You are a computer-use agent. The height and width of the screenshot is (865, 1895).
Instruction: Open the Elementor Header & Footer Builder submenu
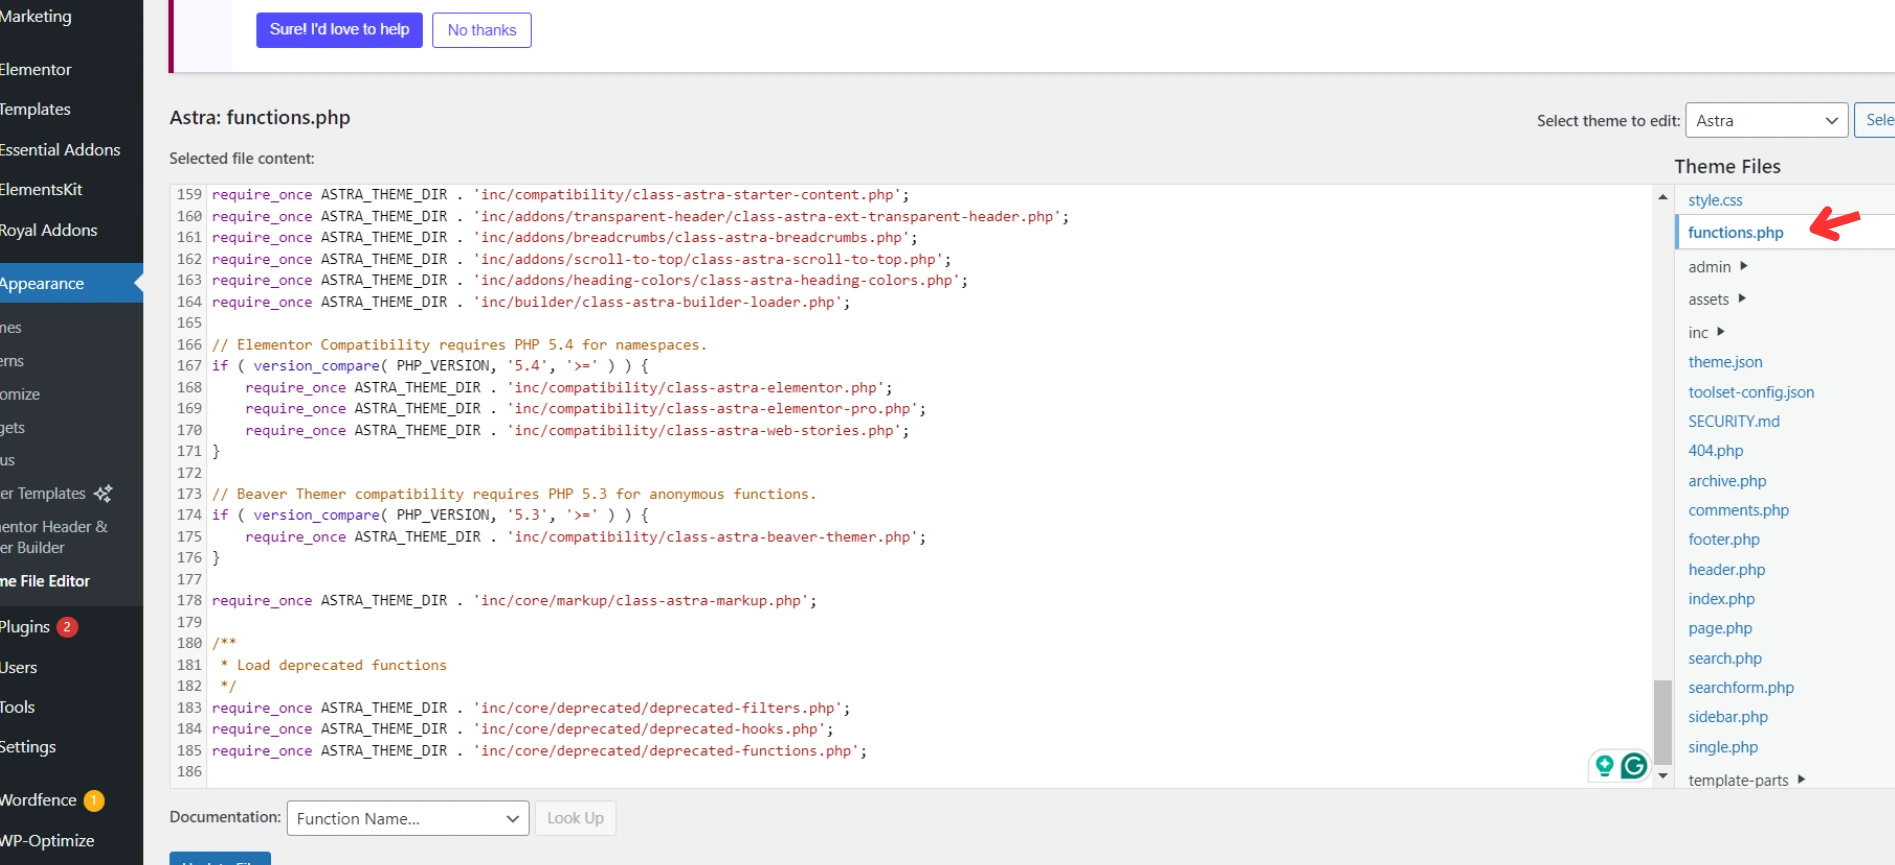pyautogui.click(x=54, y=537)
